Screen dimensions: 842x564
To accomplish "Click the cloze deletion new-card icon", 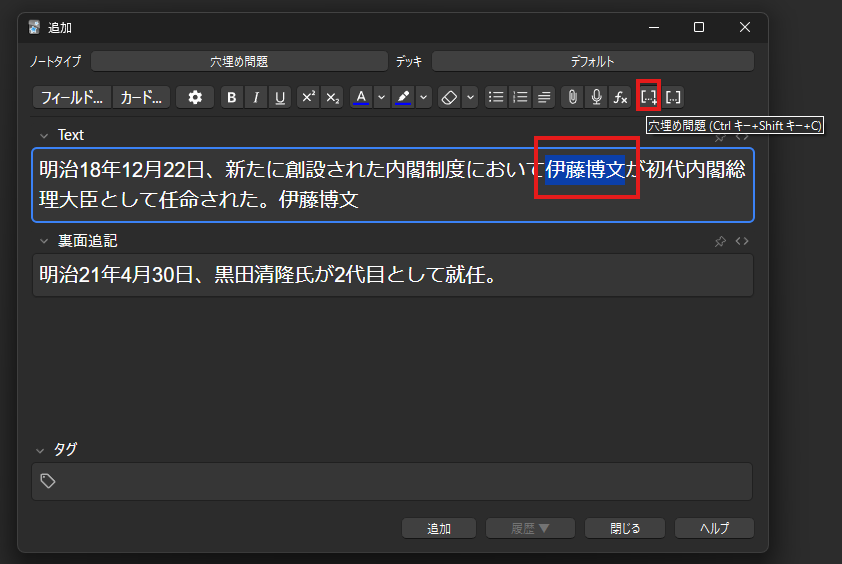I will (649, 97).
